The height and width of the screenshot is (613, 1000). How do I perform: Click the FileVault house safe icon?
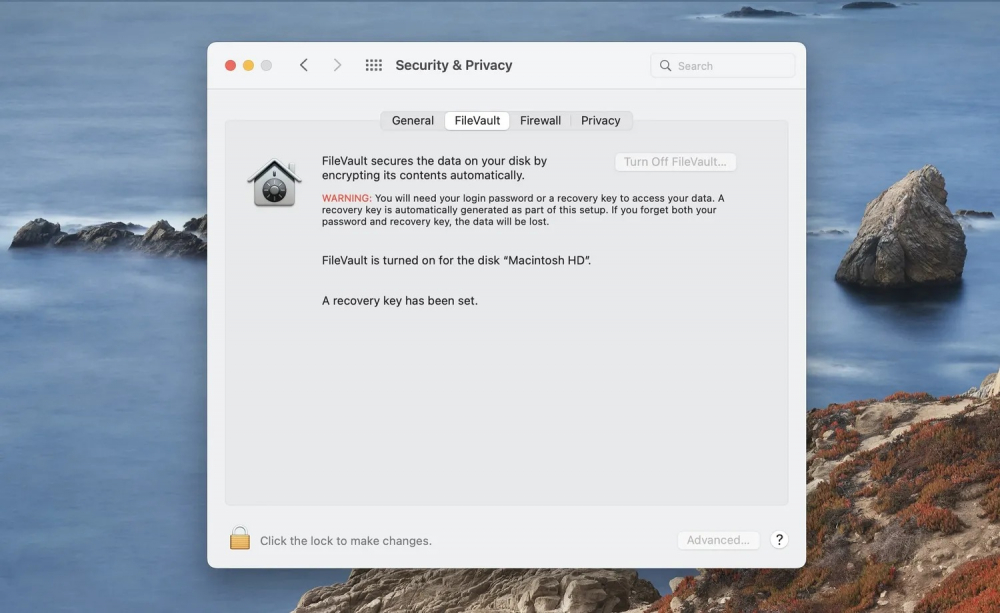pos(274,183)
